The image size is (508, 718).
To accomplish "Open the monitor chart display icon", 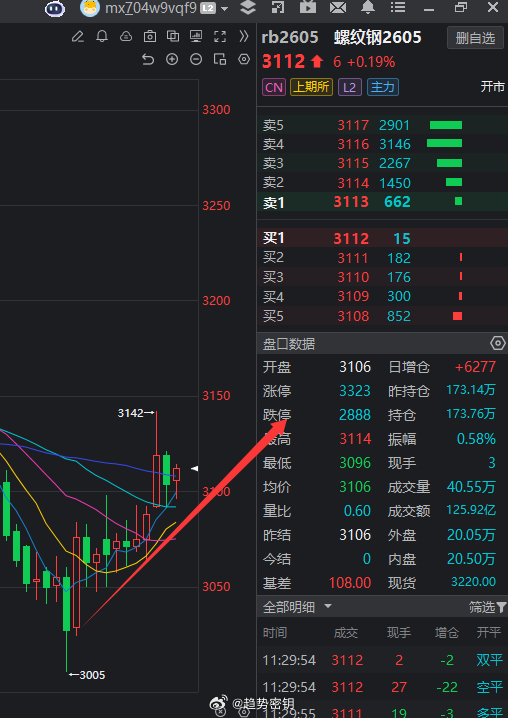I will [x=197, y=36].
